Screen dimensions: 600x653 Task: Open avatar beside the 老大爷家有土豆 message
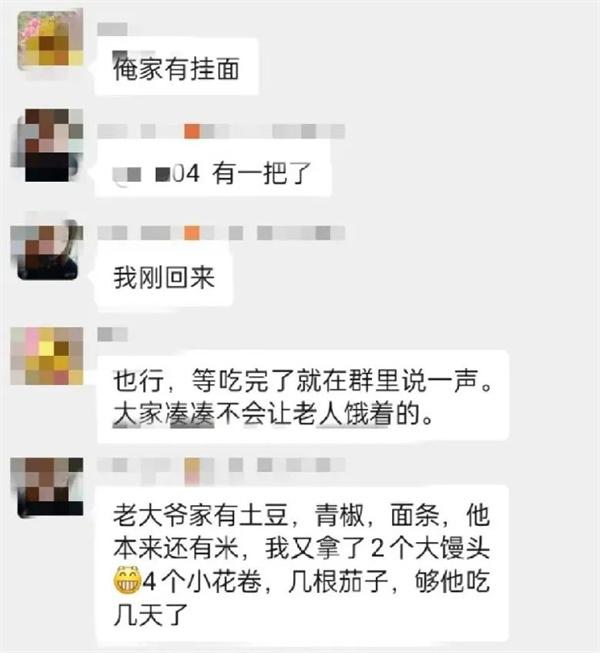point(48,487)
